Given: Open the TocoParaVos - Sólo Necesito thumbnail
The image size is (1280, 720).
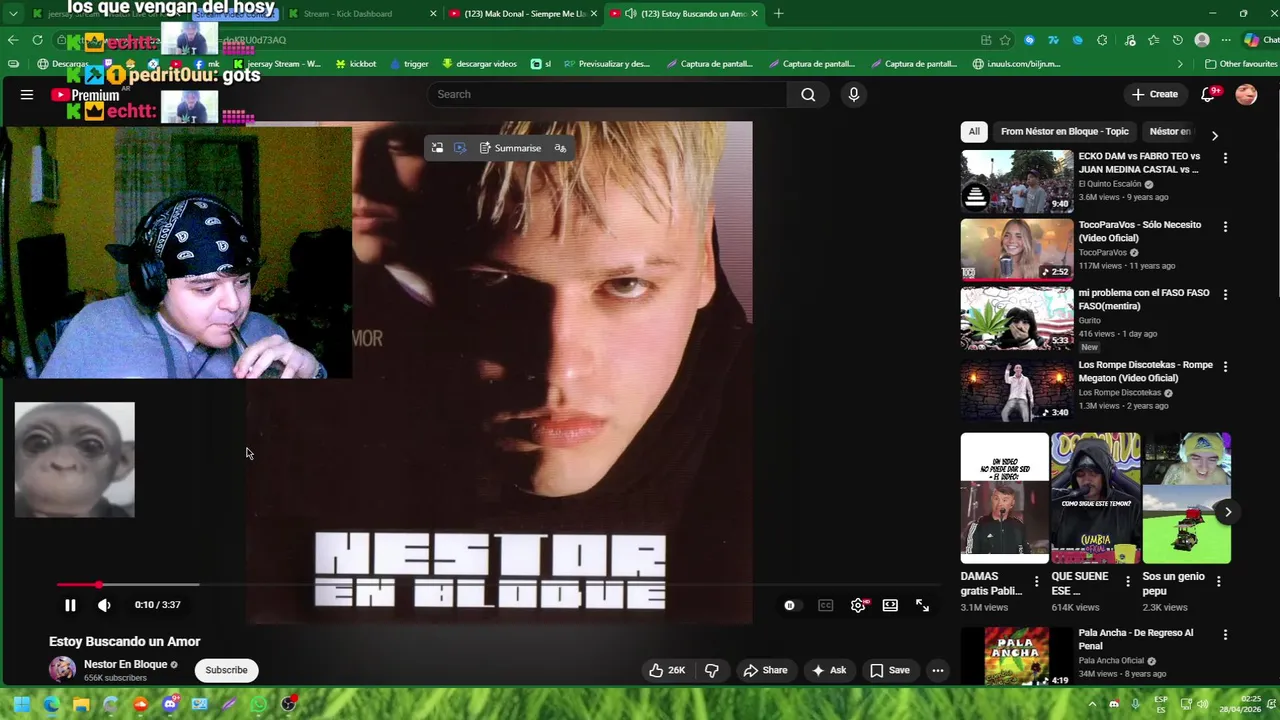Looking at the screenshot, I should point(1017,249).
